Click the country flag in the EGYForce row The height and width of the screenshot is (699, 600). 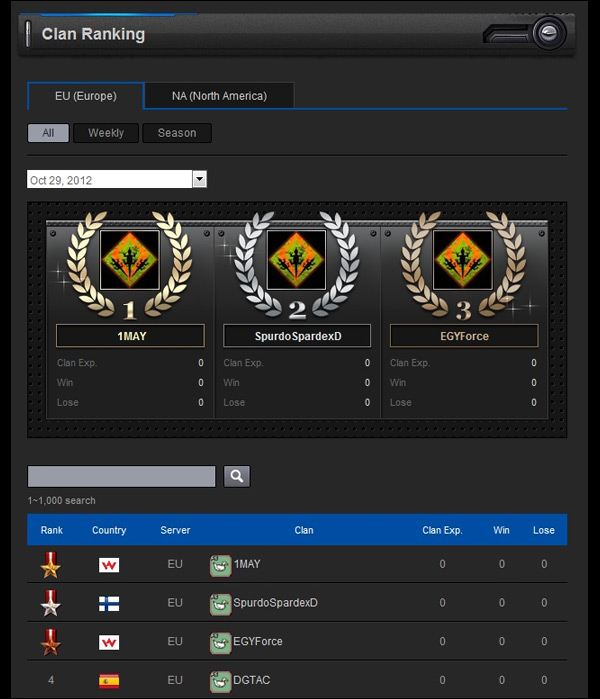pyautogui.click(x=109, y=642)
